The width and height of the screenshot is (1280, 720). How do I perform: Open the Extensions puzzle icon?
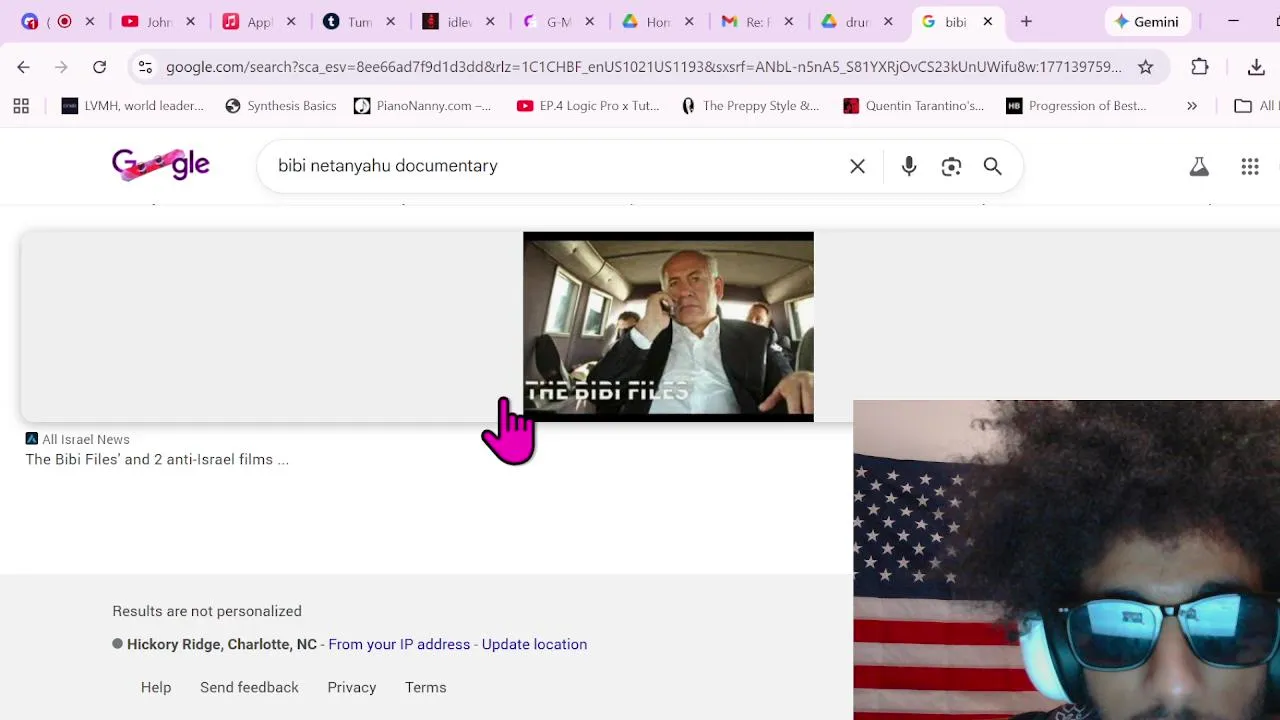tap(1200, 67)
